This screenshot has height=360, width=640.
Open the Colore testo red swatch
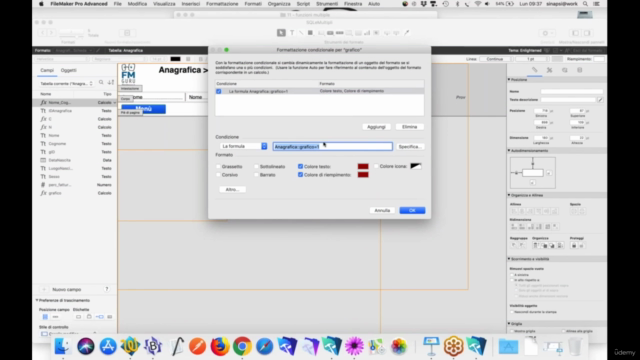pyautogui.click(x=363, y=167)
